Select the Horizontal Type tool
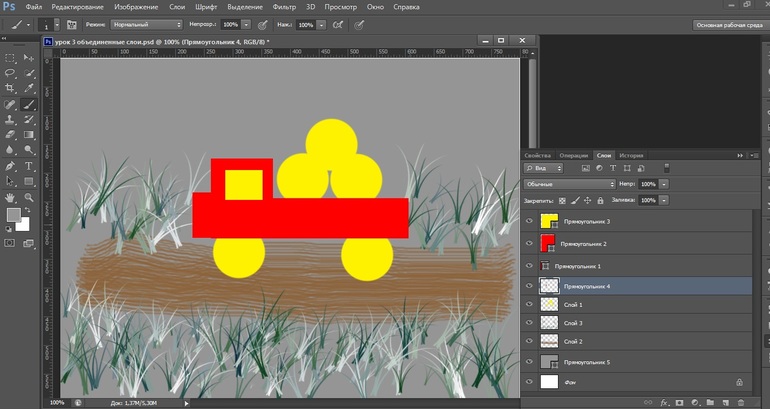The image size is (770, 409). pyautogui.click(x=29, y=166)
